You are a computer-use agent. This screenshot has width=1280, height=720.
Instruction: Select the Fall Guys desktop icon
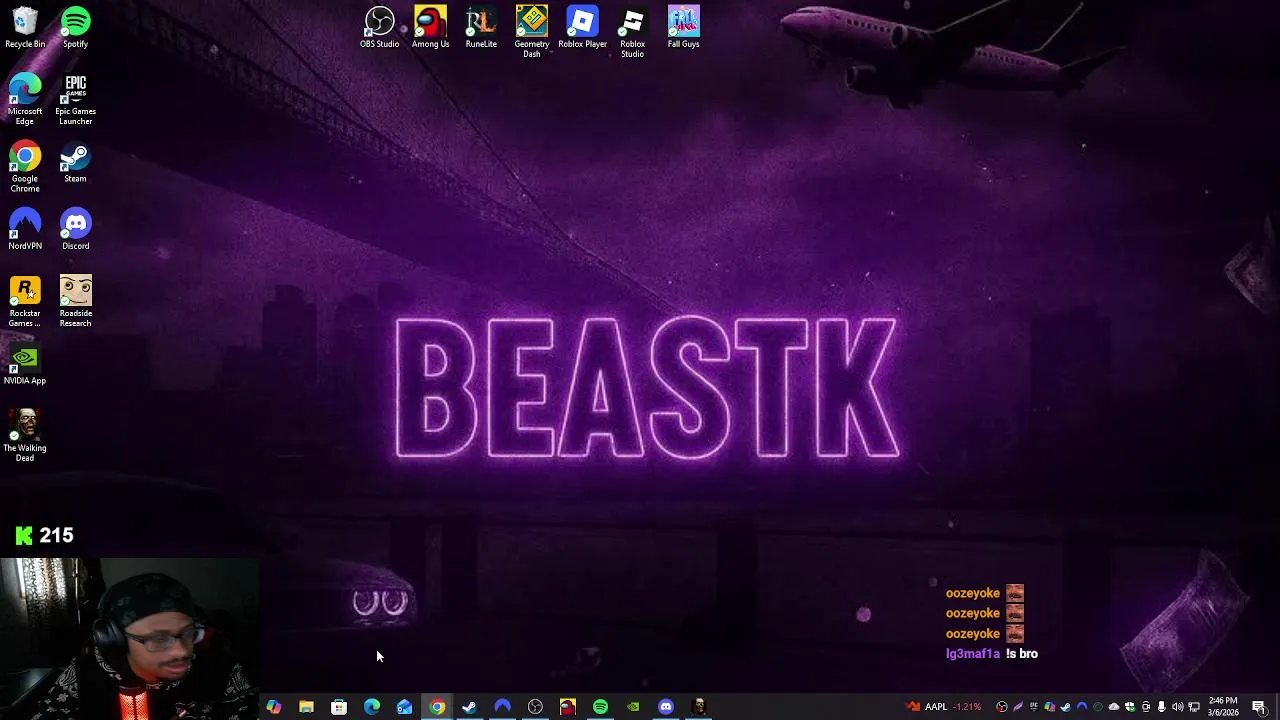(683, 27)
